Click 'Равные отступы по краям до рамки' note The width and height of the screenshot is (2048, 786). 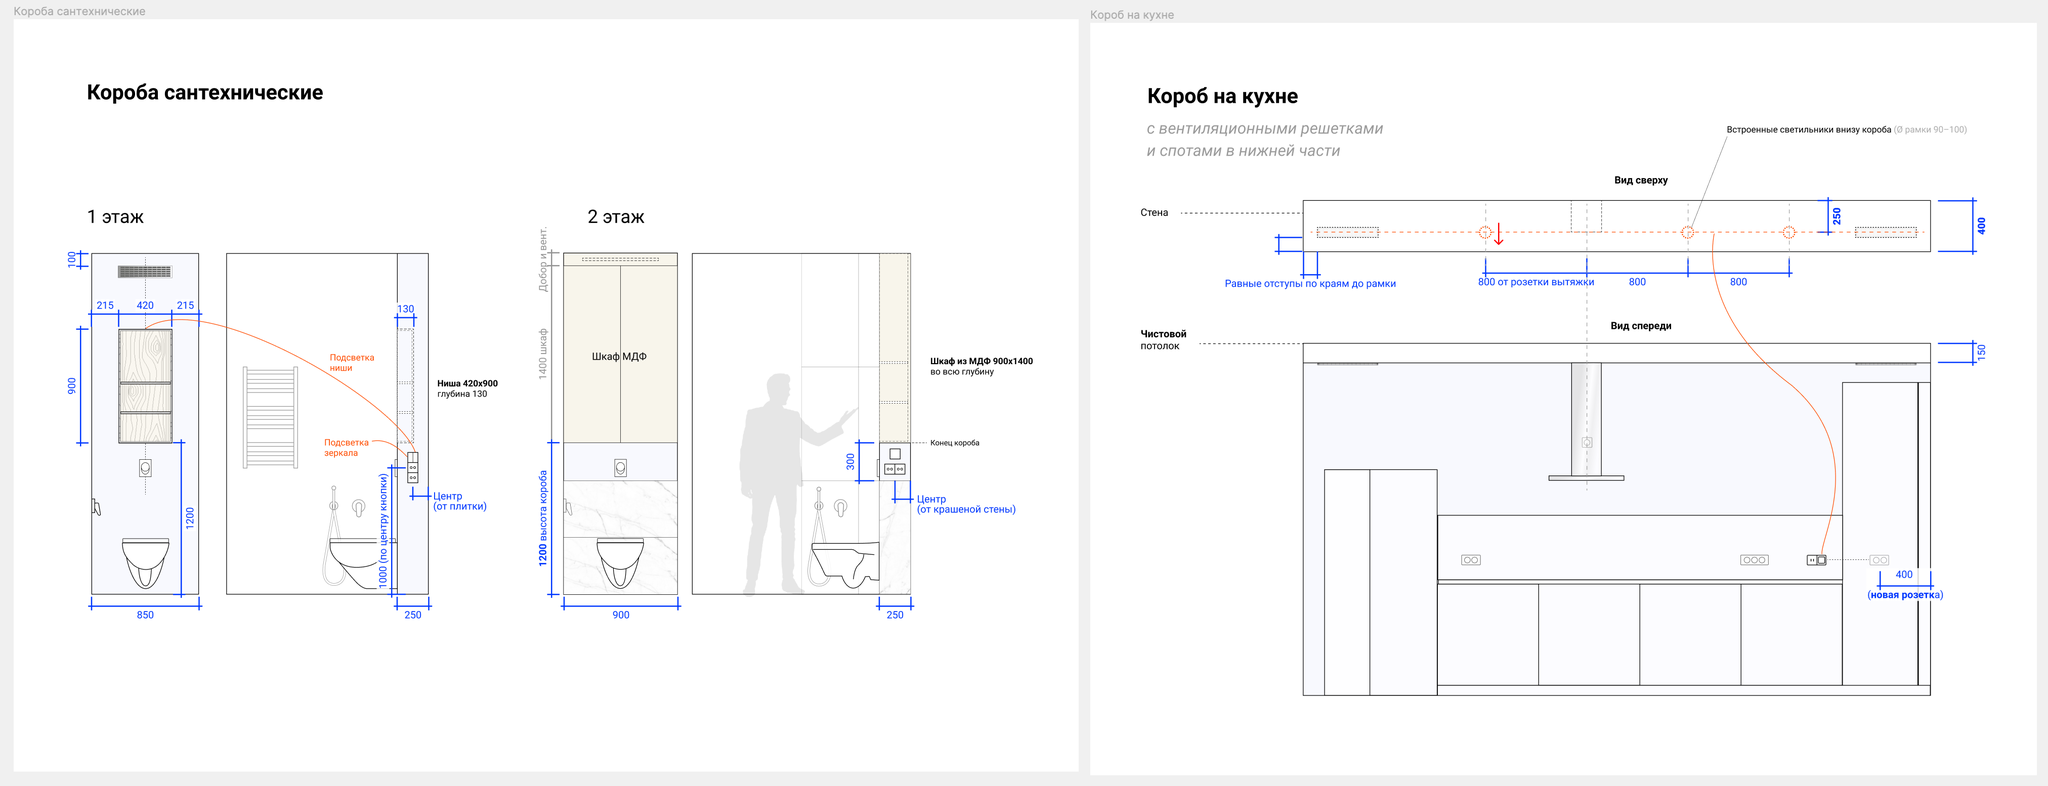pyautogui.click(x=1310, y=284)
